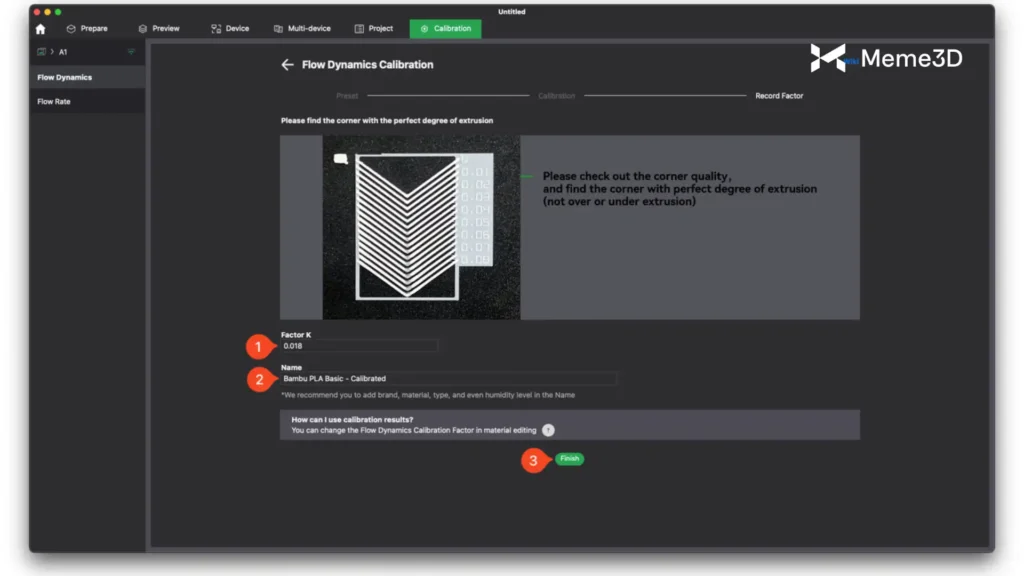Open the help icon after material editing text

tap(548, 430)
